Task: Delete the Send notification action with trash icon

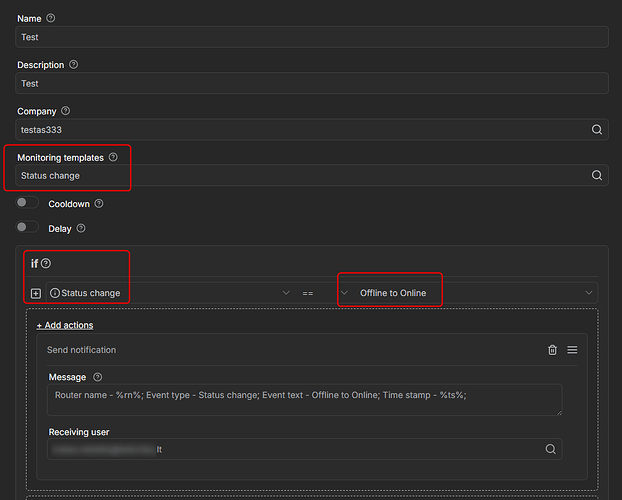Action: coord(552,350)
